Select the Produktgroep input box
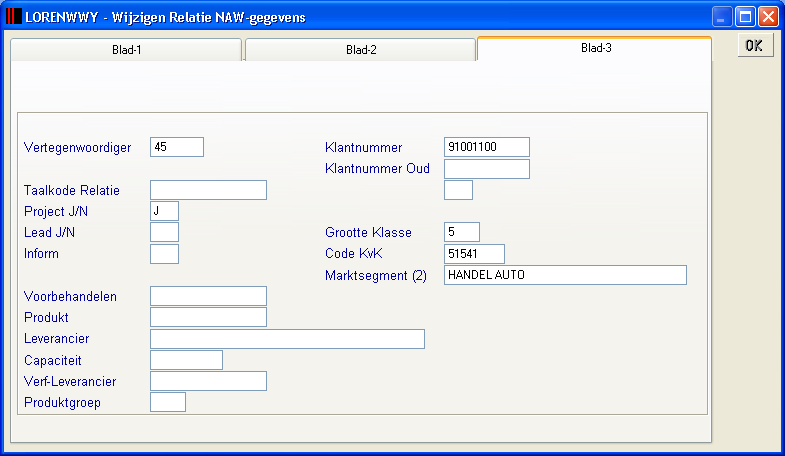785x456 pixels. (x=168, y=402)
